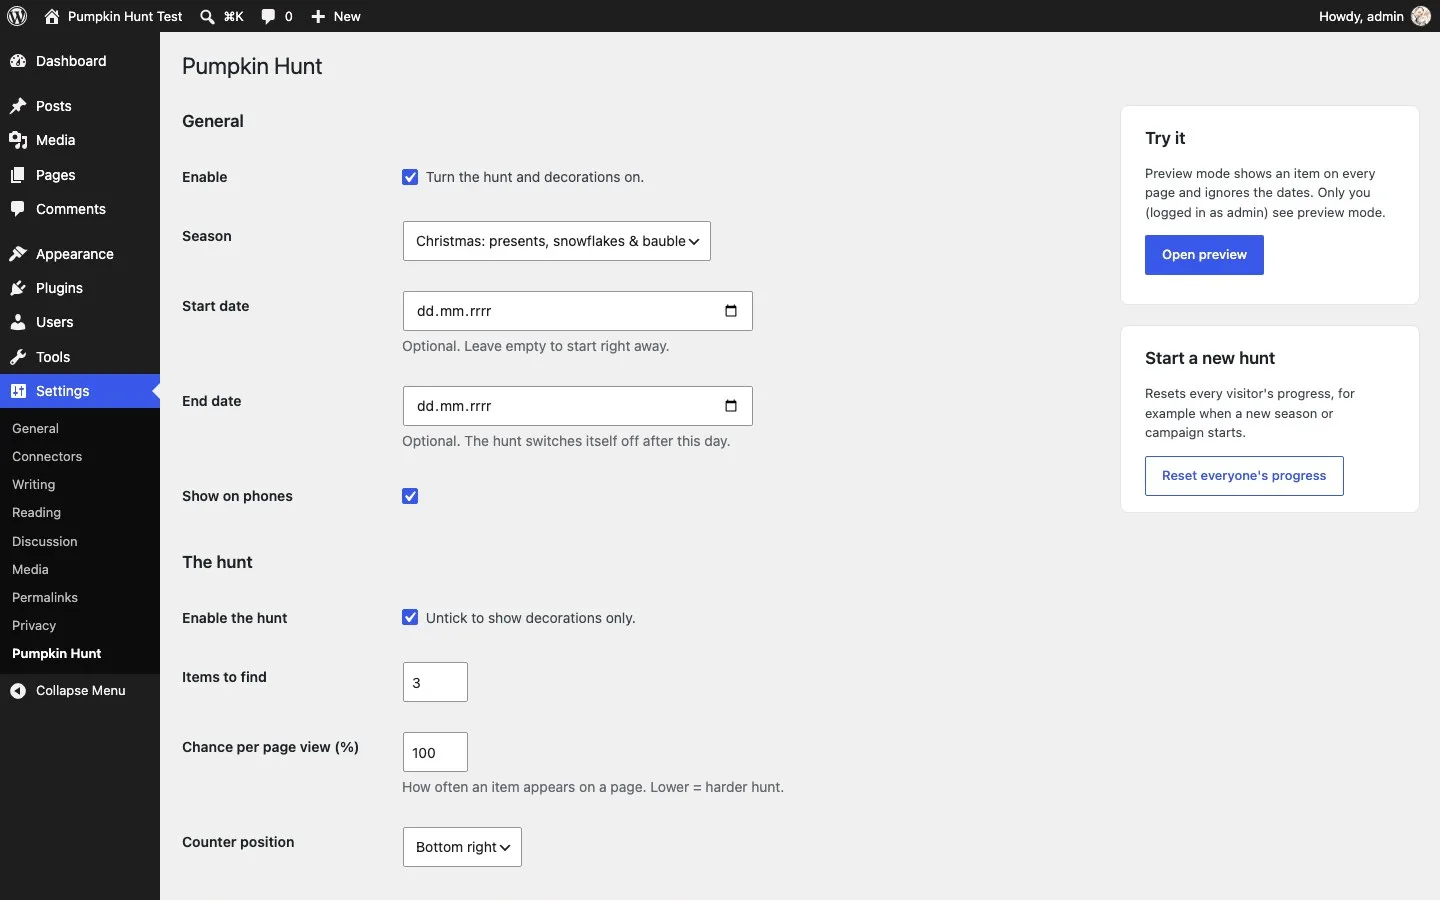Click the Media library icon in main menu
The height and width of the screenshot is (900, 1440).
[18, 140]
